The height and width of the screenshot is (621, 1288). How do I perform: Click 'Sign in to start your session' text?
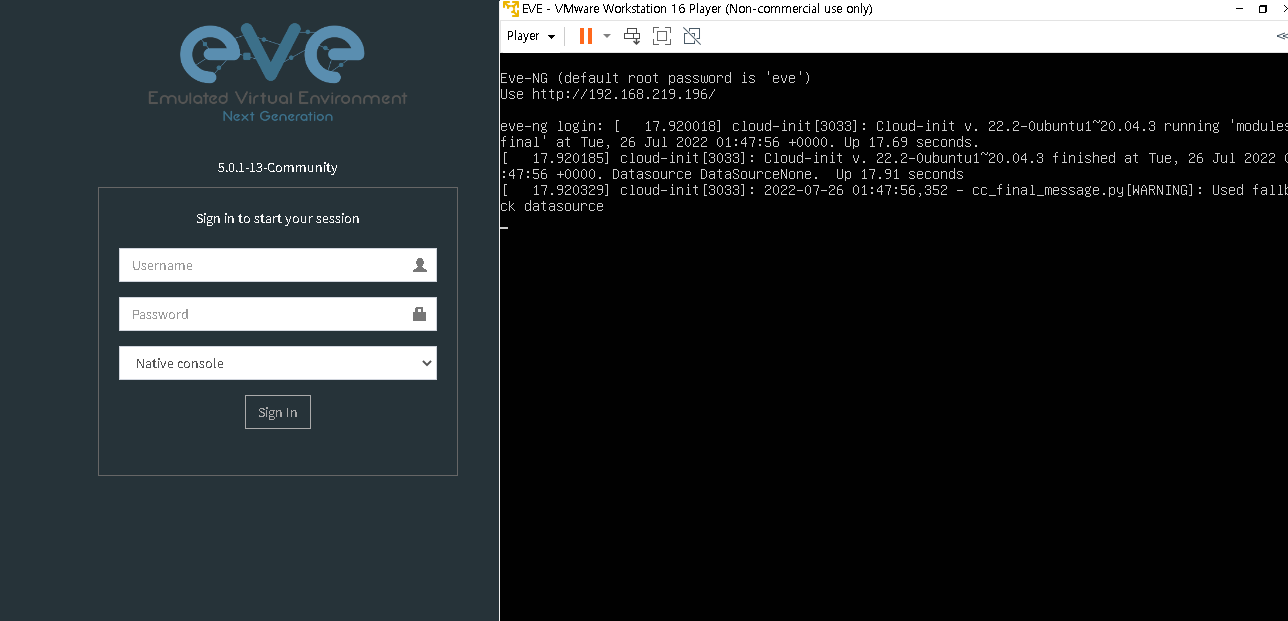coord(278,218)
